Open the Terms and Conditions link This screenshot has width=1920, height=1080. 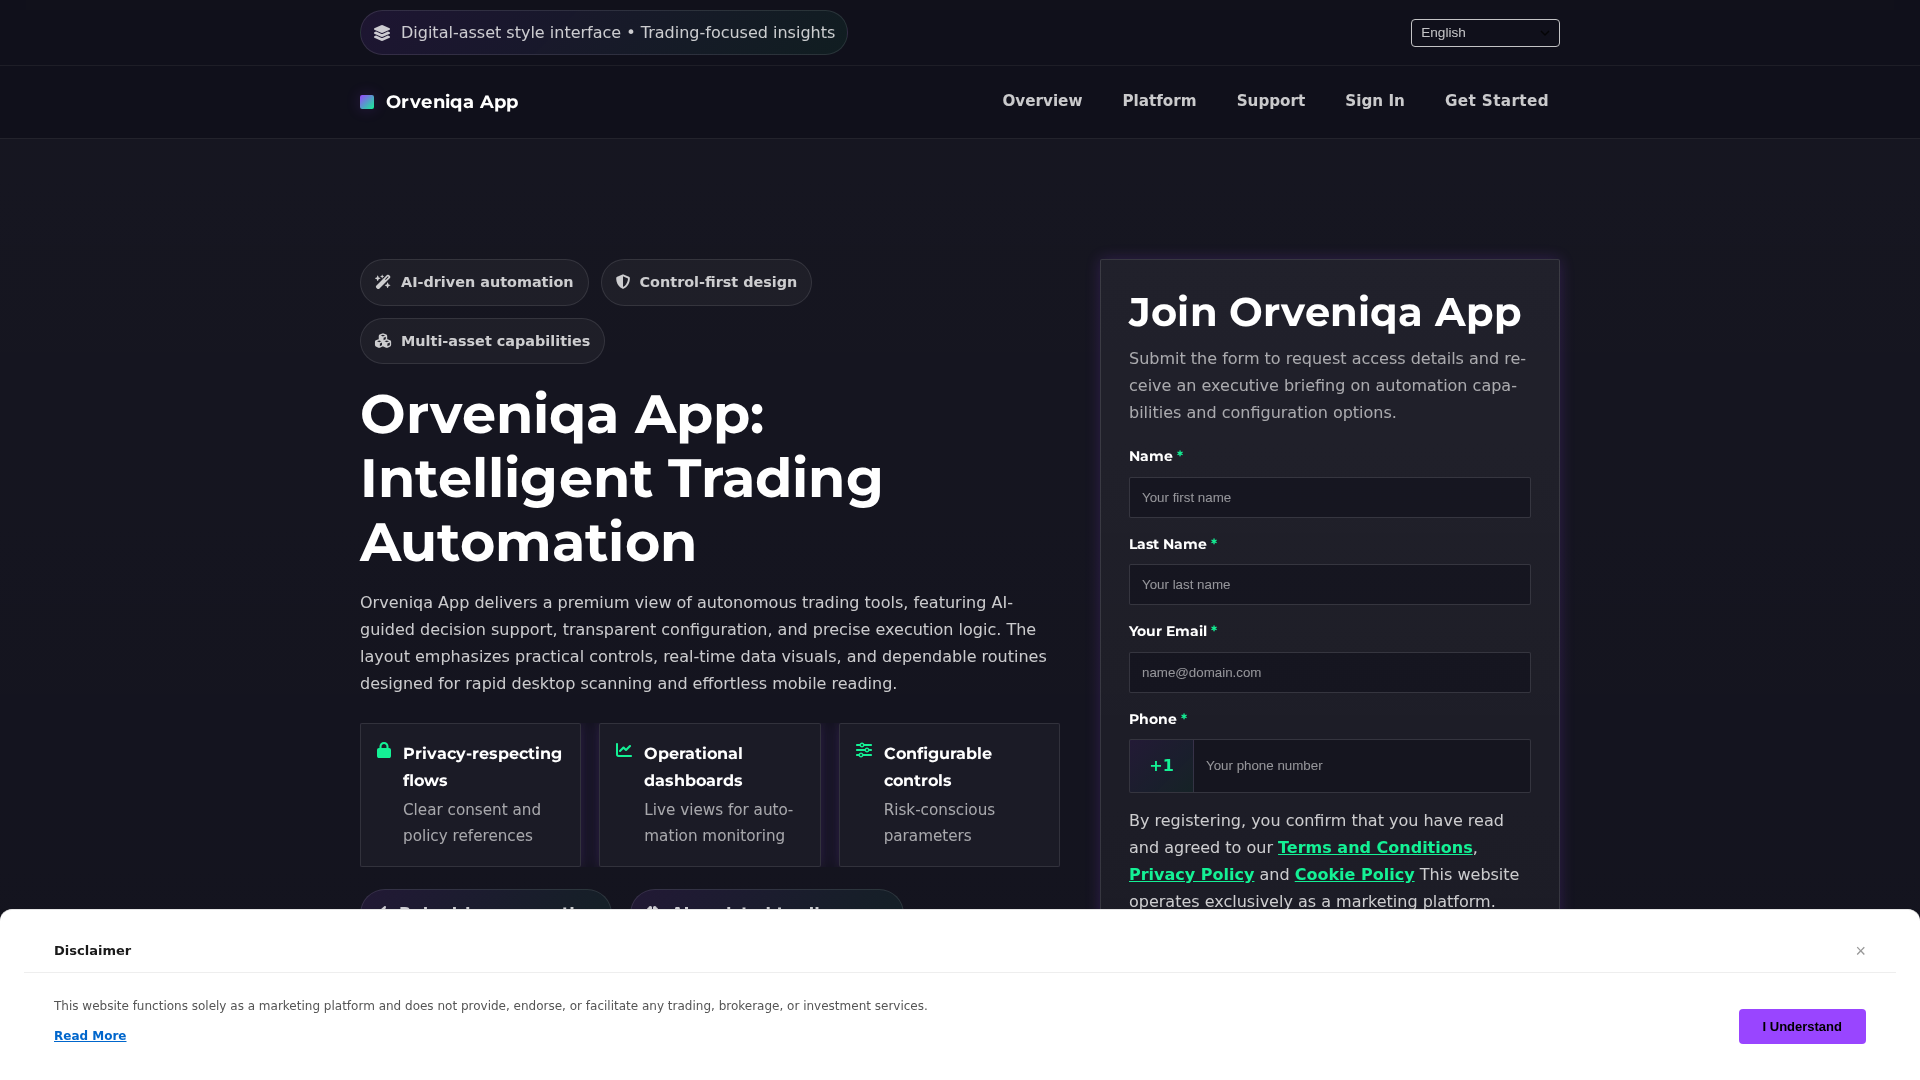(1375, 847)
